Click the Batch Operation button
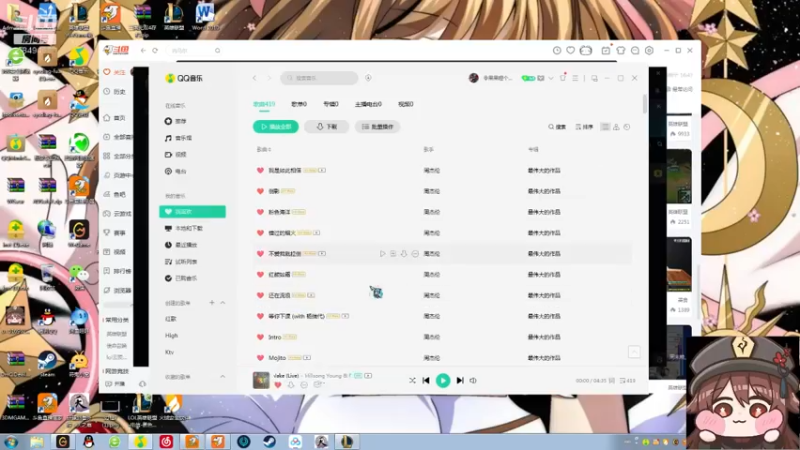 point(378,127)
